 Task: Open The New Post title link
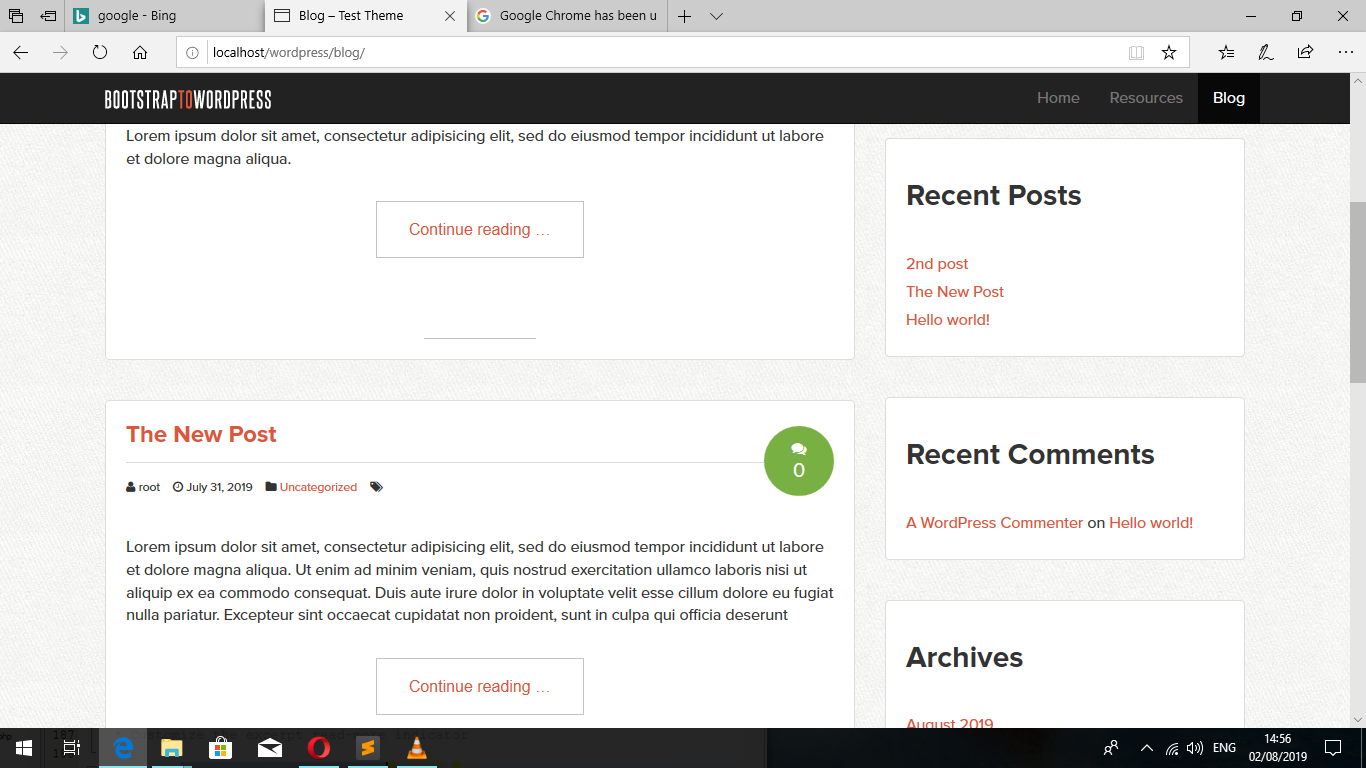tap(201, 434)
